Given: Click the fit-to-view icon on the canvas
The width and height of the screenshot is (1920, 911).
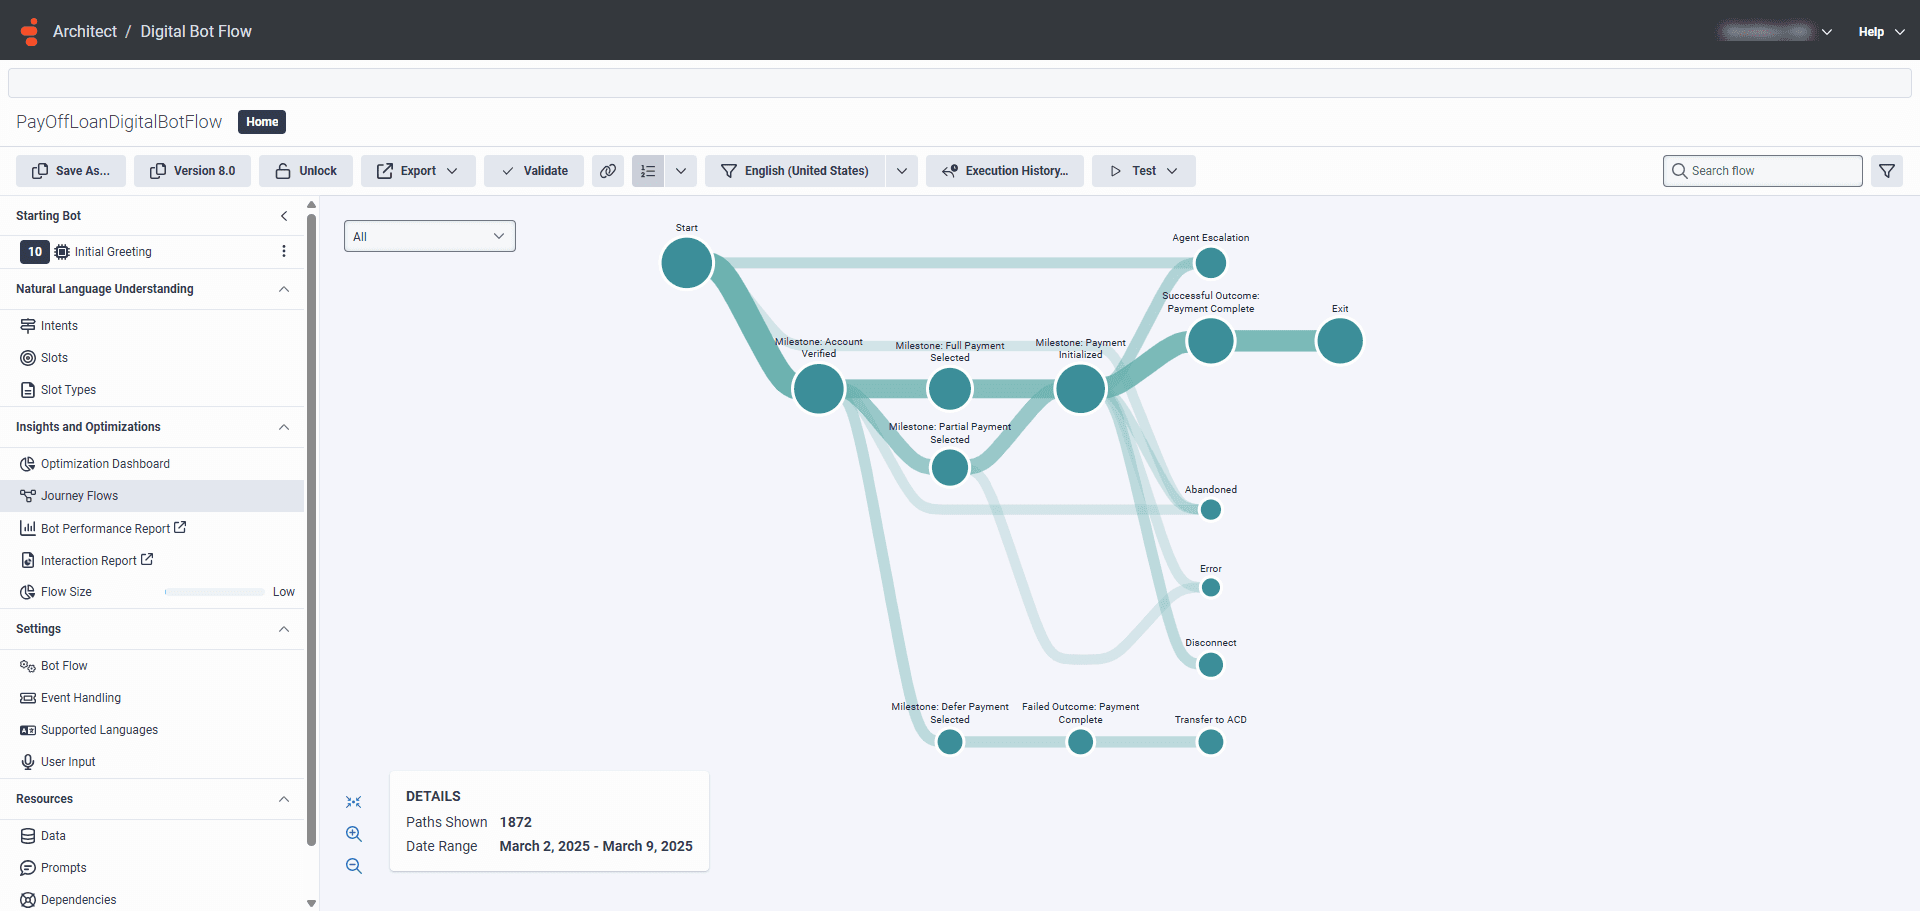Looking at the screenshot, I should (354, 801).
